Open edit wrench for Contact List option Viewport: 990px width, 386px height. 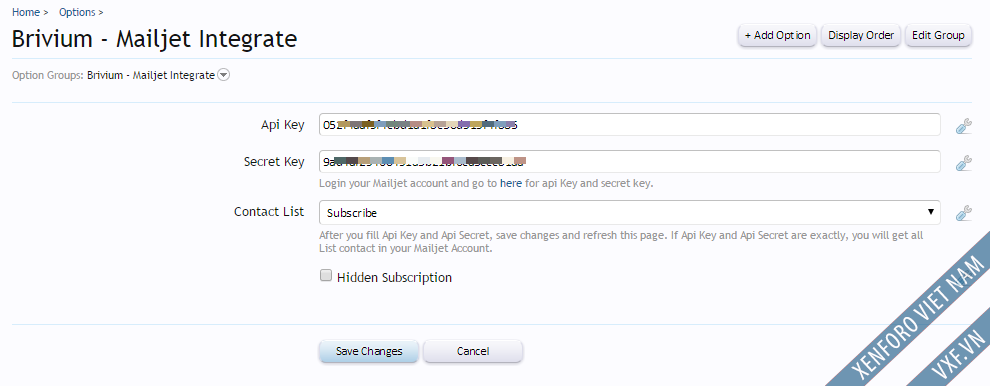[963, 213]
